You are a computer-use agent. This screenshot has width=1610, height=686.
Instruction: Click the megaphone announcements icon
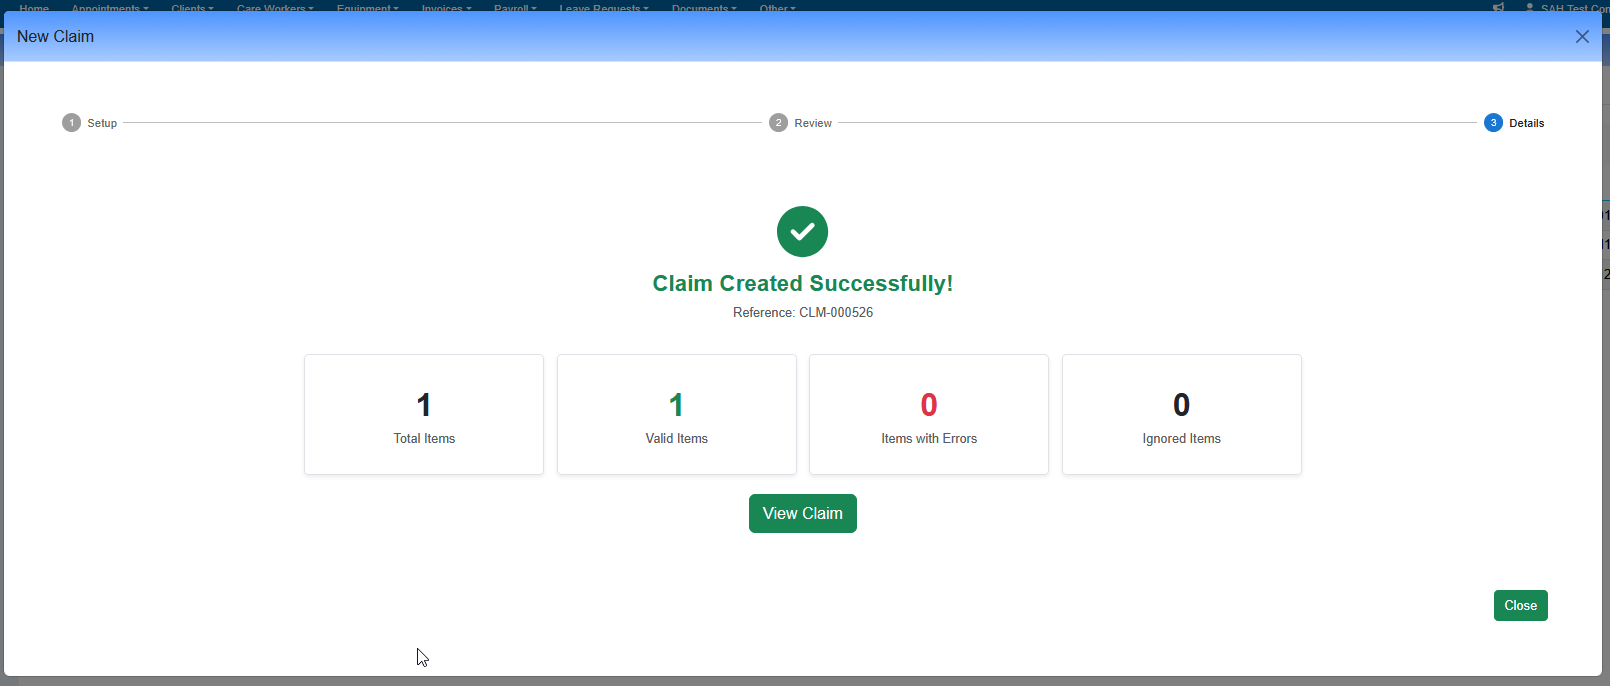click(x=1498, y=7)
